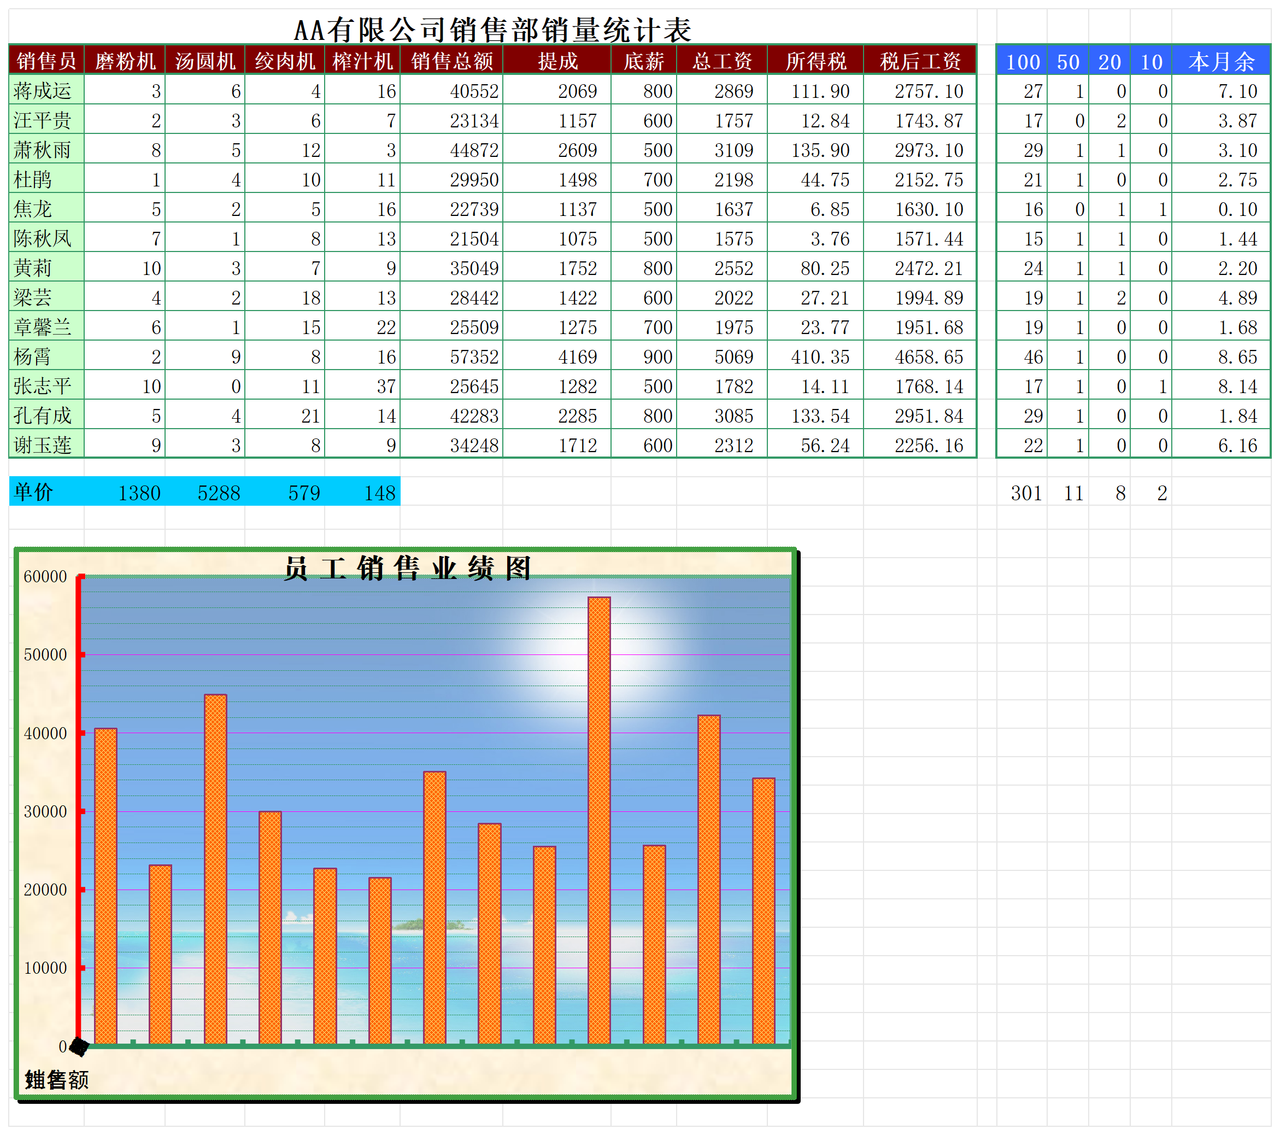This screenshot has width=1280, height=1135.
Task: Click the 60000 label on chart axis
Action: 45,577
